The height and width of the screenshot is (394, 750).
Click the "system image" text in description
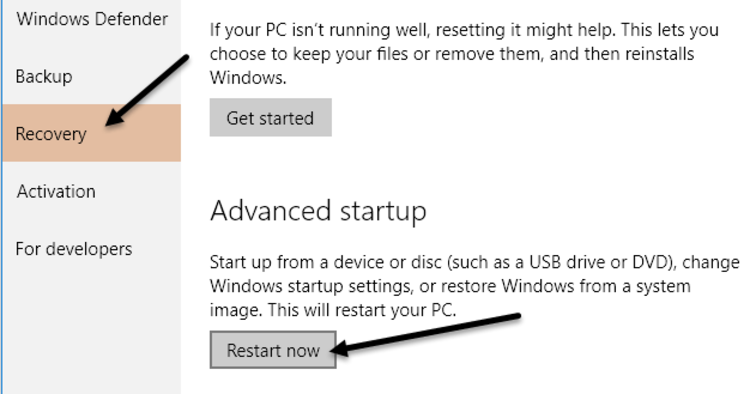[663, 286]
